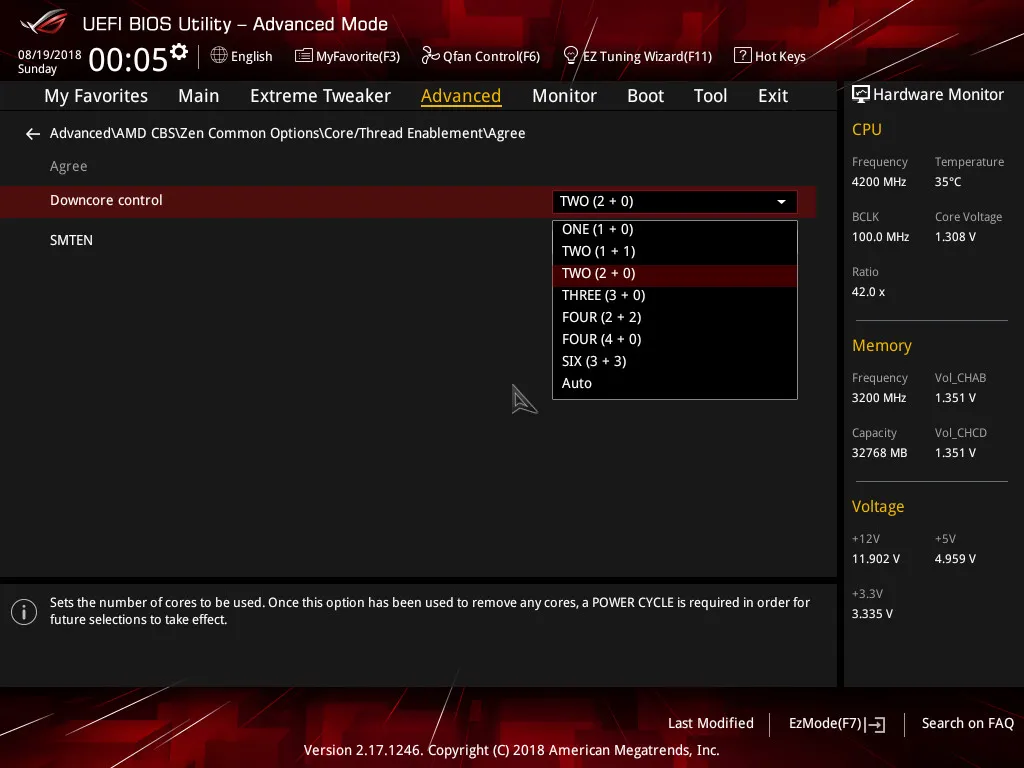
Task: Click the EZ Tuning Wizard lightbulb icon
Action: click(570, 56)
